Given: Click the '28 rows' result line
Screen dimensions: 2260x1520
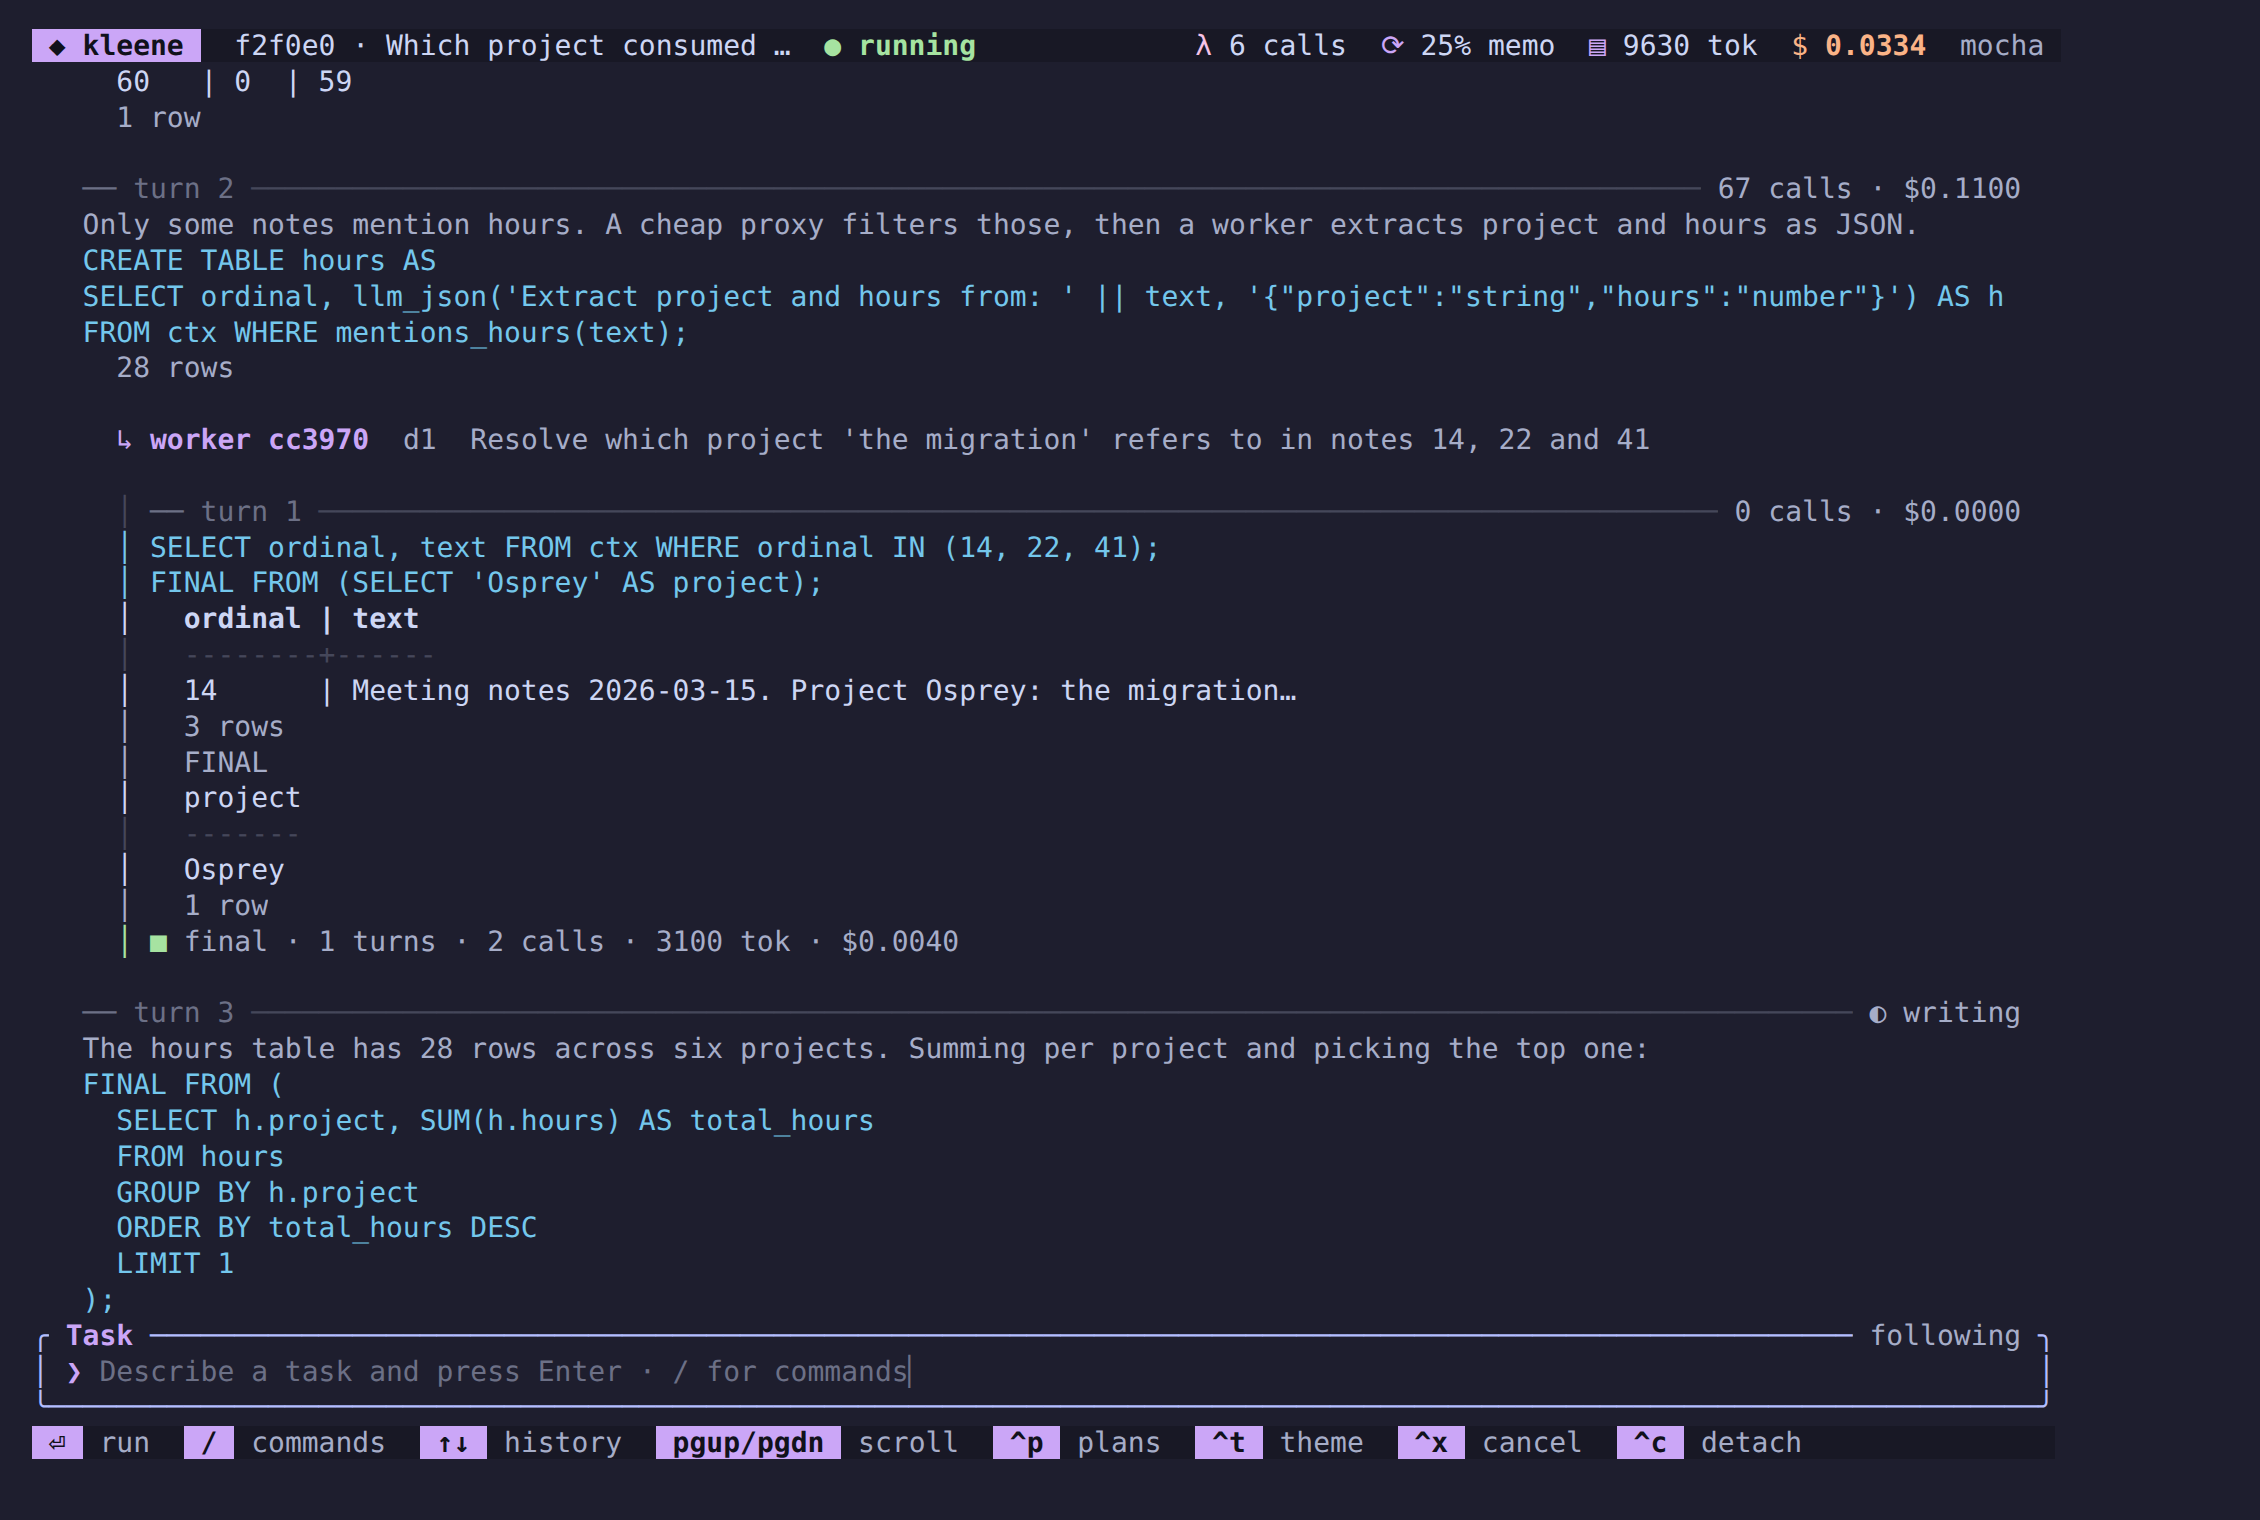Looking at the screenshot, I should click(x=175, y=368).
